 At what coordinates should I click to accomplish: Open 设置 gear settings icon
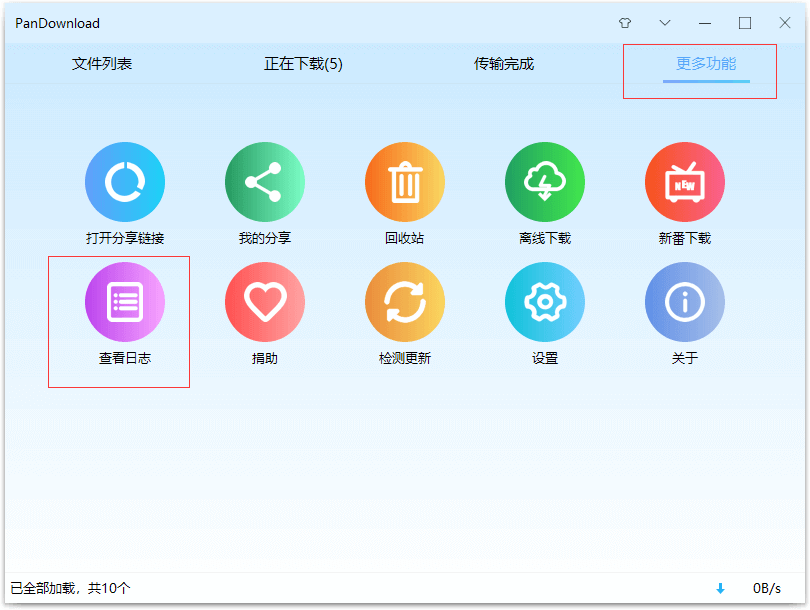pyautogui.click(x=545, y=302)
